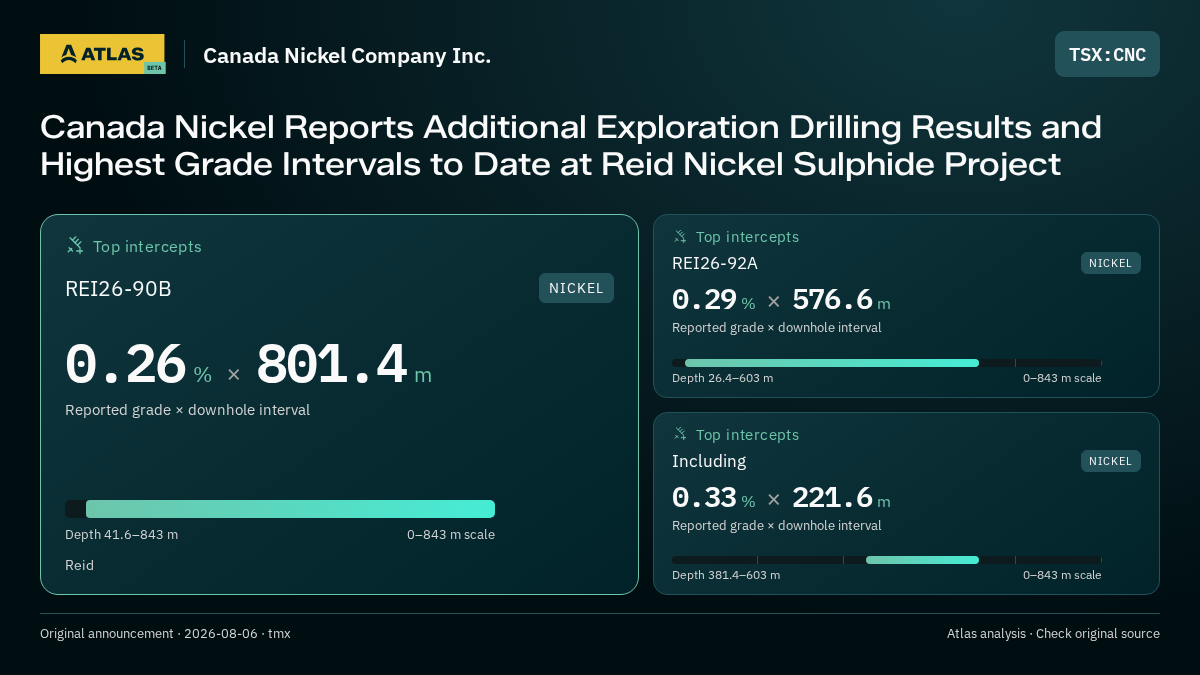Click the drilling results headline text
The width and height of the screenshot is (1200, 675).
[571, 146]
